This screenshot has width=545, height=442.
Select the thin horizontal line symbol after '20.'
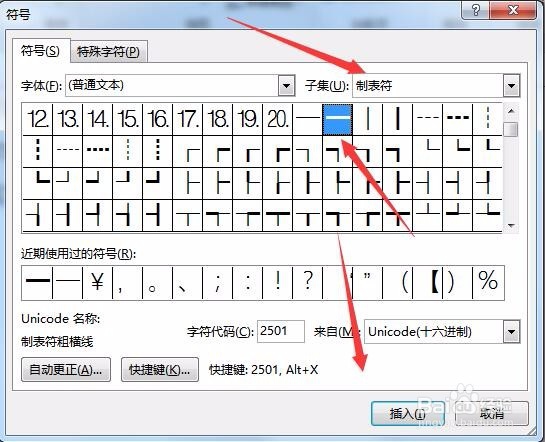(308, 119)
